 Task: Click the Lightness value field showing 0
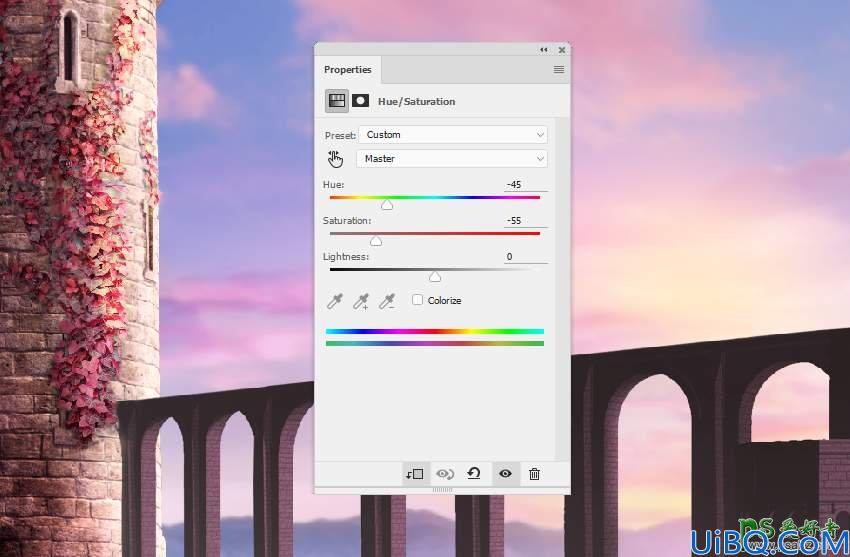[x=525, y=257]
